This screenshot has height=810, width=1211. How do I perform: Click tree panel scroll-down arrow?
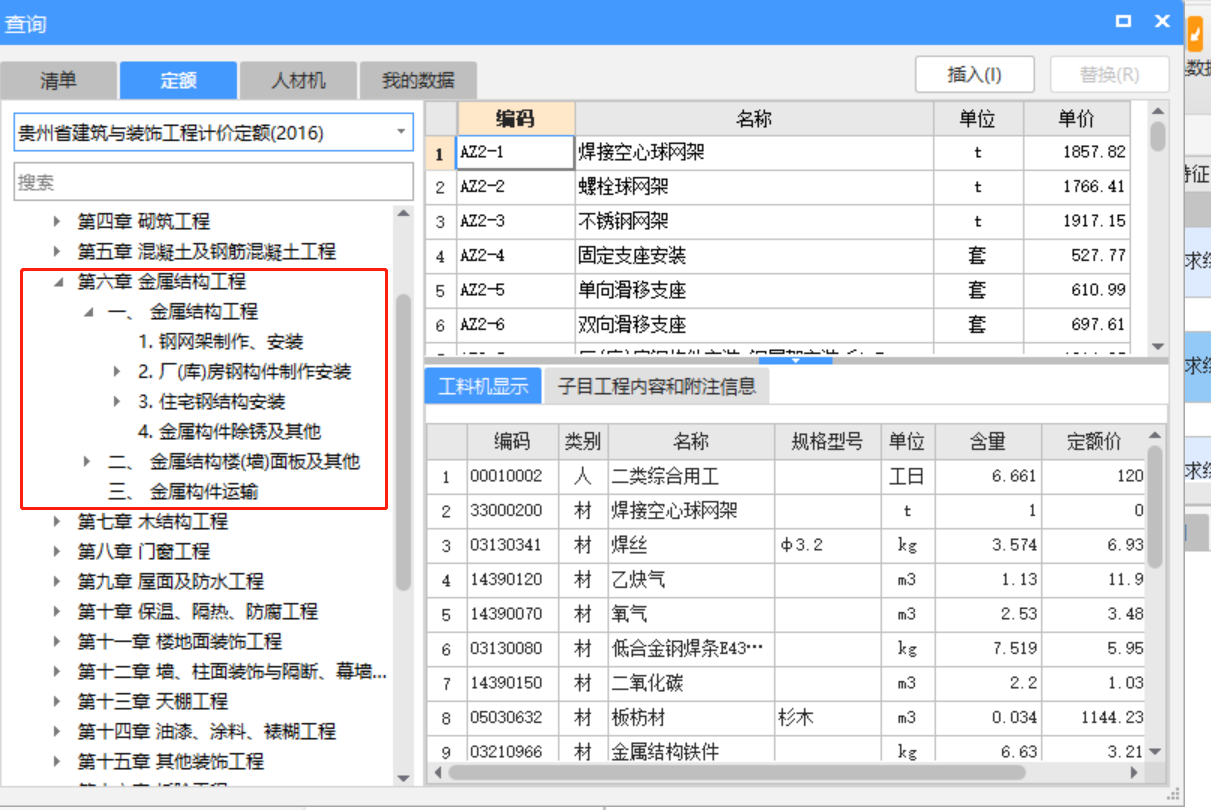pyautogui.click(x=403, y=777)
